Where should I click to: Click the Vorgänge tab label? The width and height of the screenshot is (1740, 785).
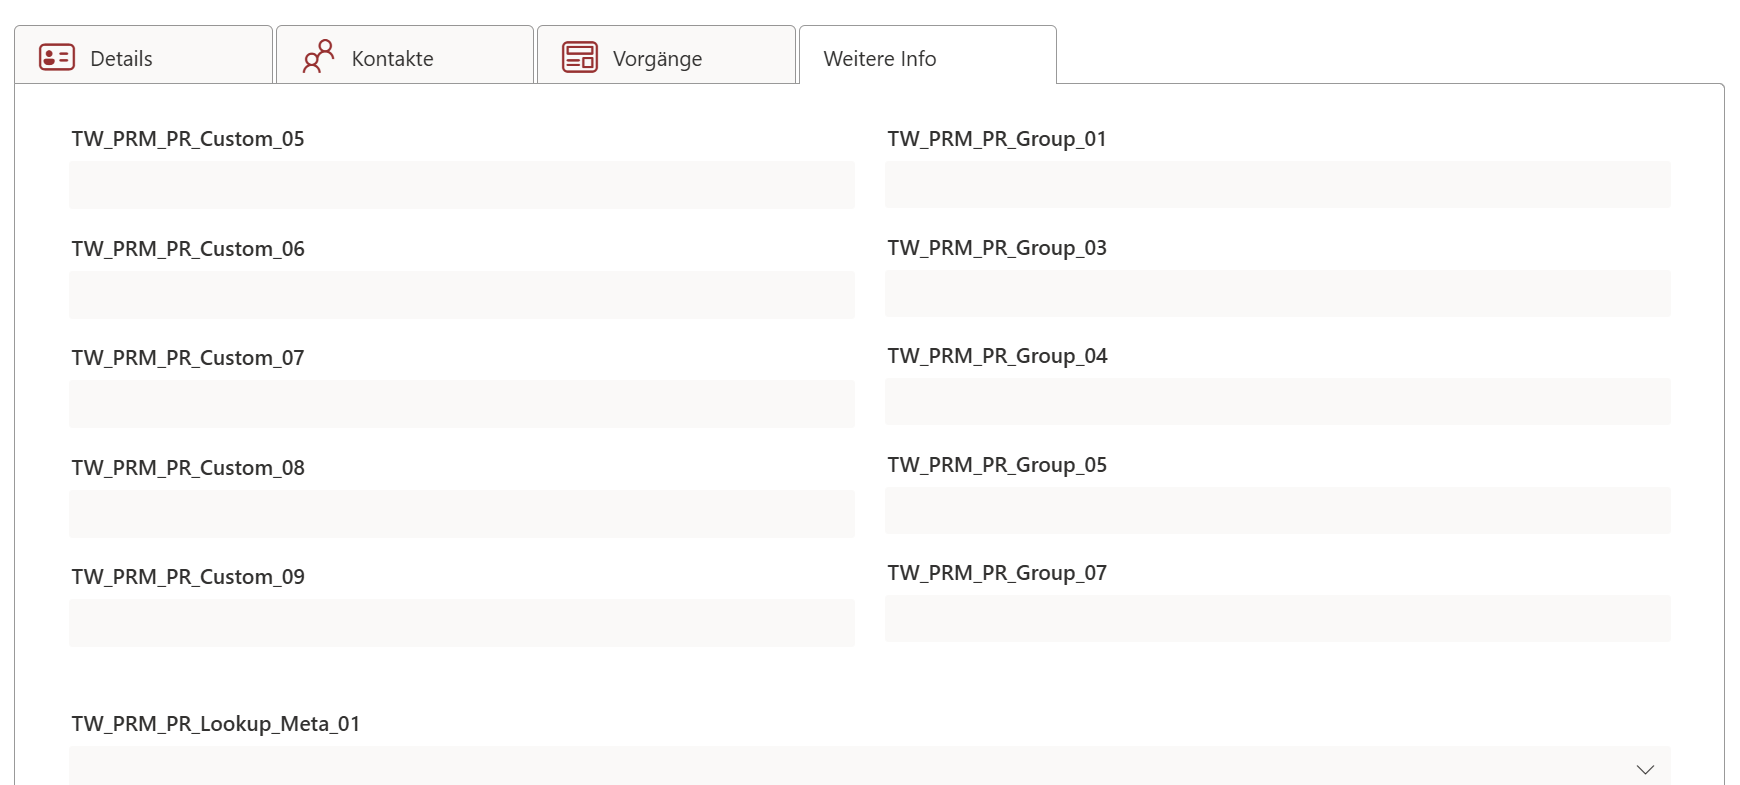(x=657, y=59)
